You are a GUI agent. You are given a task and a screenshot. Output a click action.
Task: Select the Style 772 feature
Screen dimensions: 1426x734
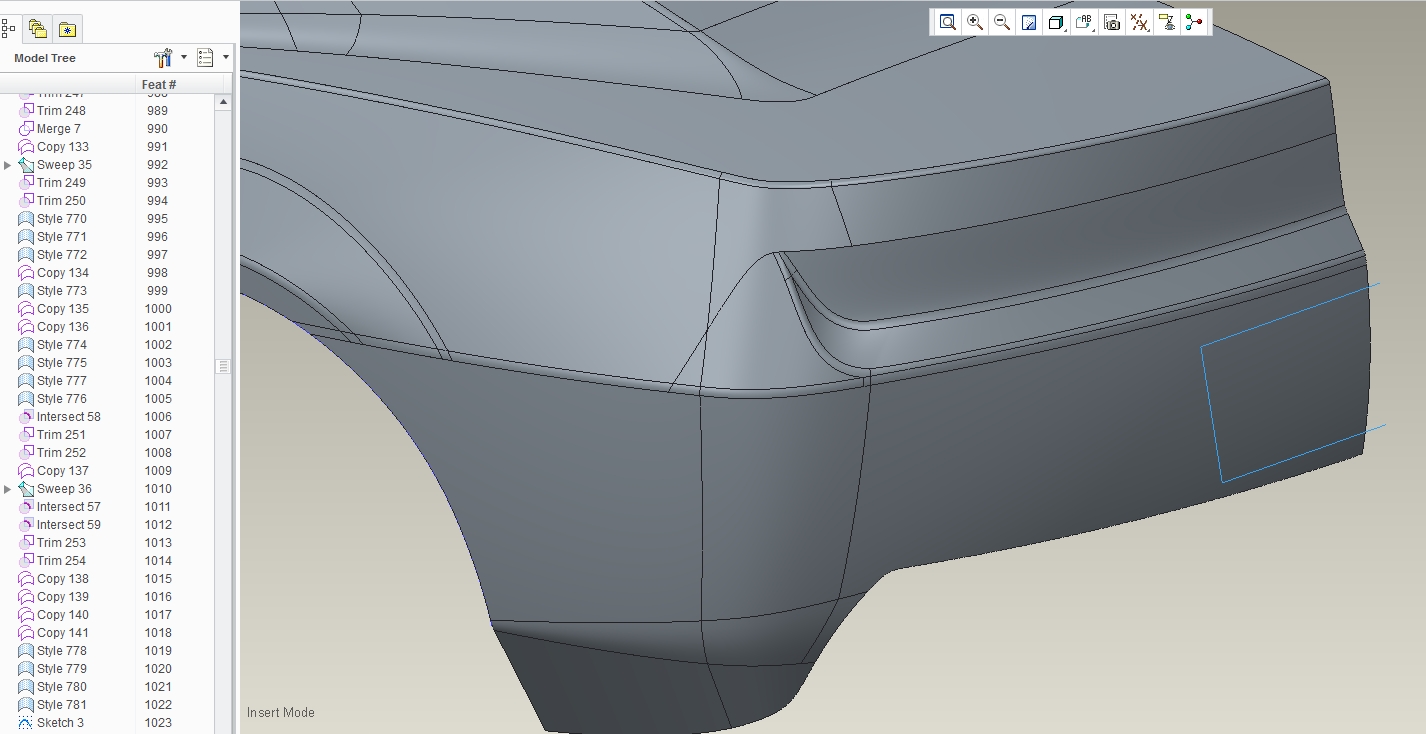(x=53, y=255)
